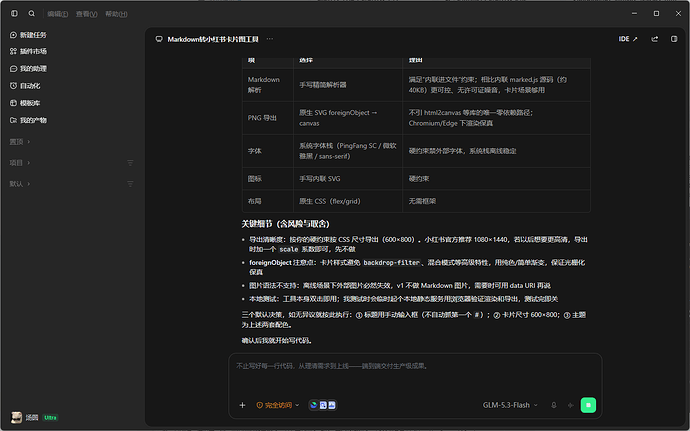The height and width of the screenshot is (431, 690).
Task: Open the 帮助(H) menu
Action: pyautogui.click(x=116, y=14)
